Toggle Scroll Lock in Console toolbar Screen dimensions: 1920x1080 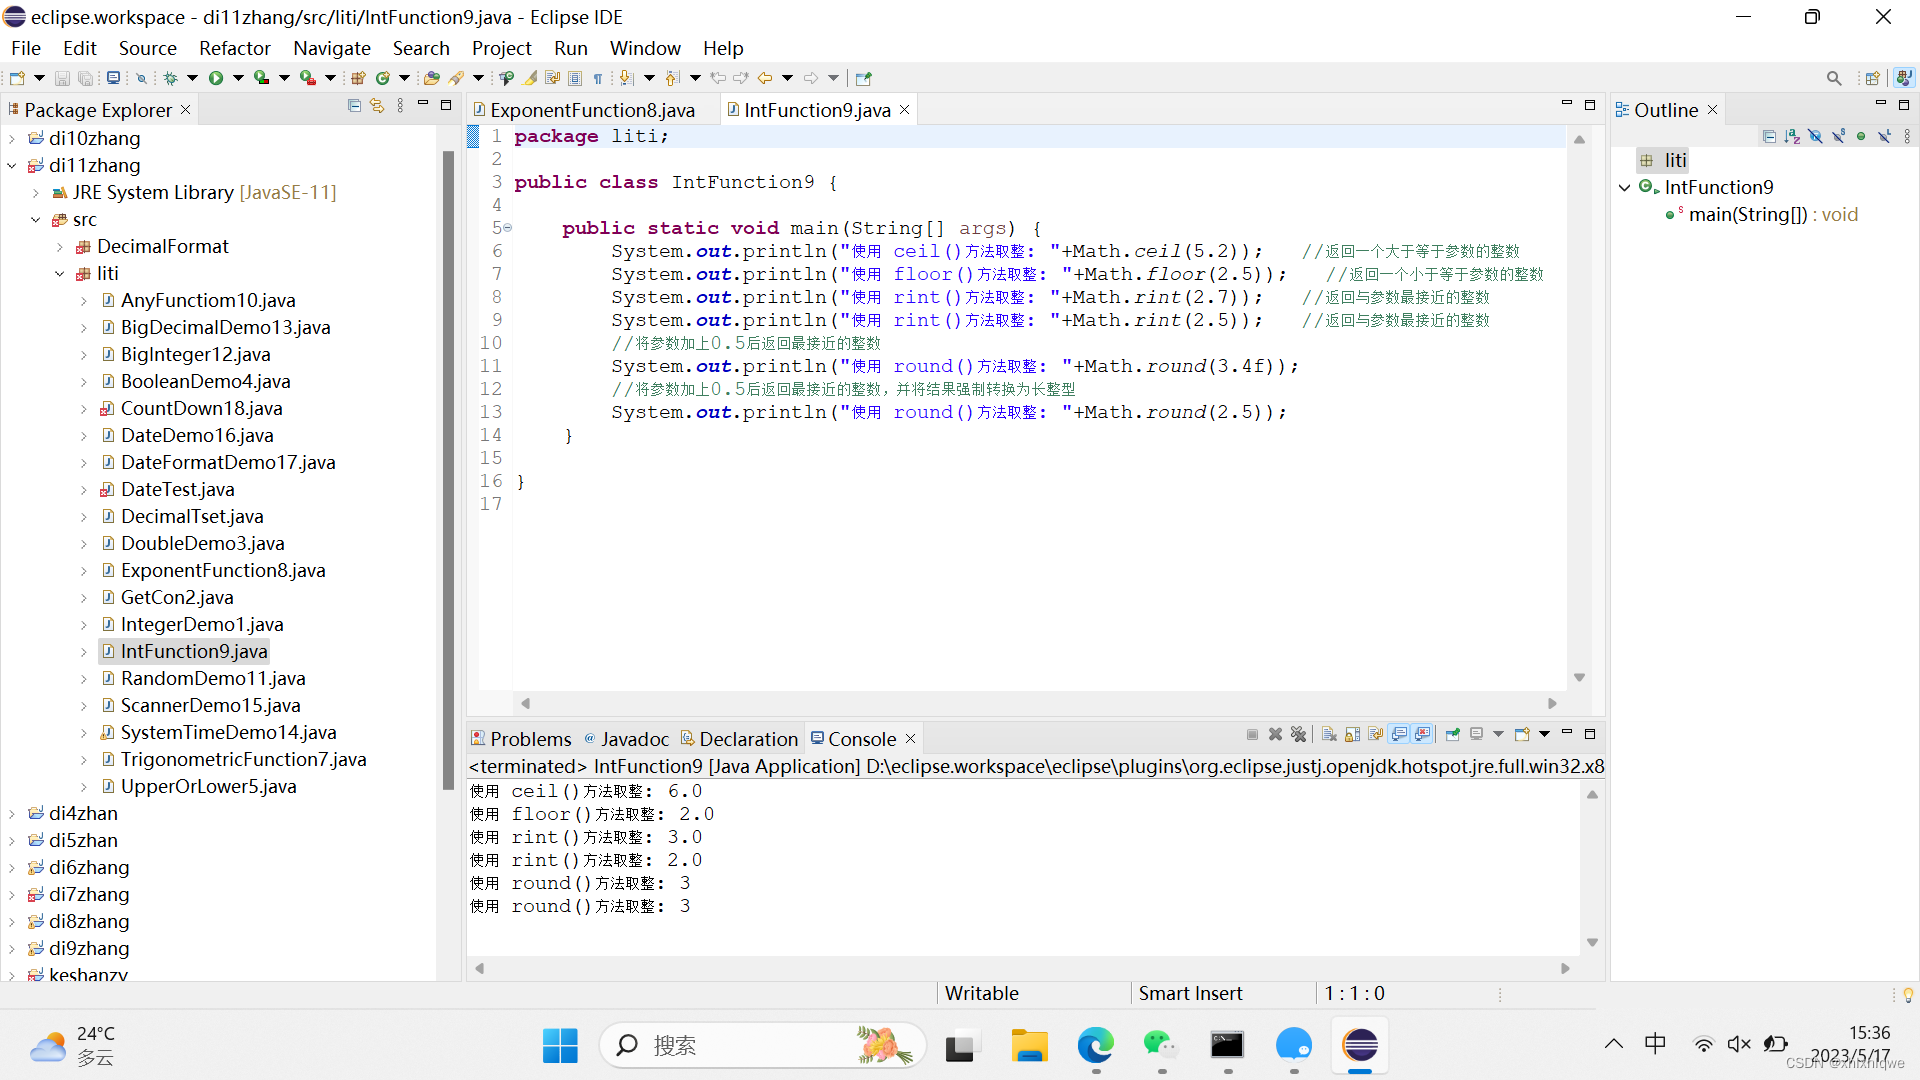[1352, 735]
